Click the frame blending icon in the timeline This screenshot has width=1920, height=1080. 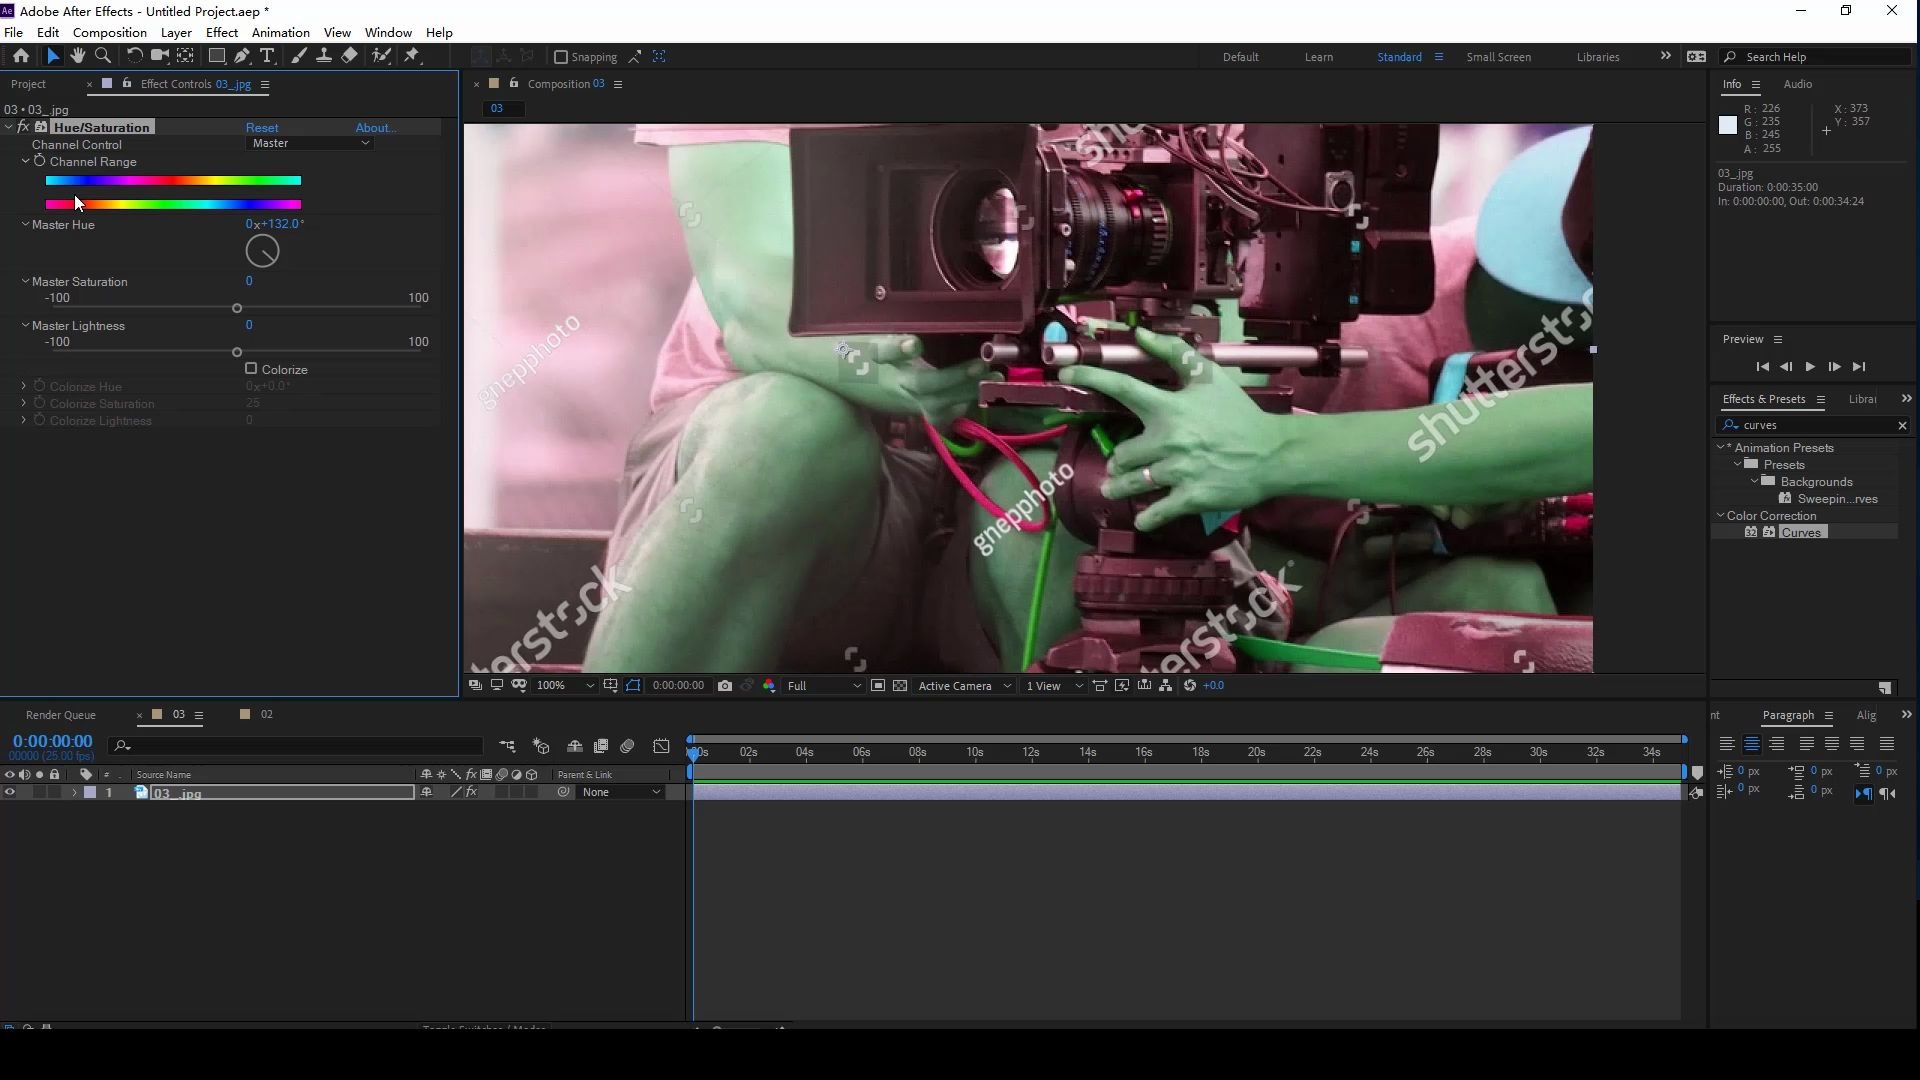(601, 746)
